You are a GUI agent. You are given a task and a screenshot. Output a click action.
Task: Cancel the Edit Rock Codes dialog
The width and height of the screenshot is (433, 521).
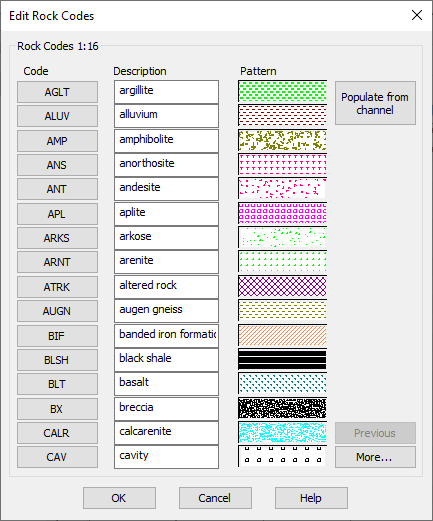pos(215,498)
